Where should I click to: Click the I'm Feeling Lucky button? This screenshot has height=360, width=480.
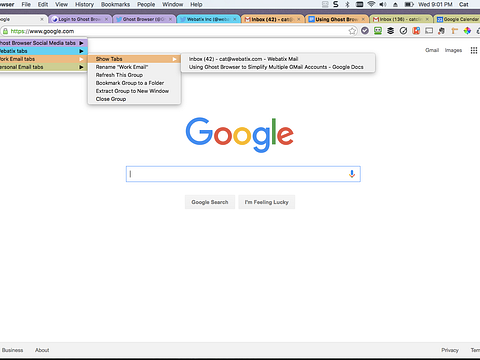267,202
